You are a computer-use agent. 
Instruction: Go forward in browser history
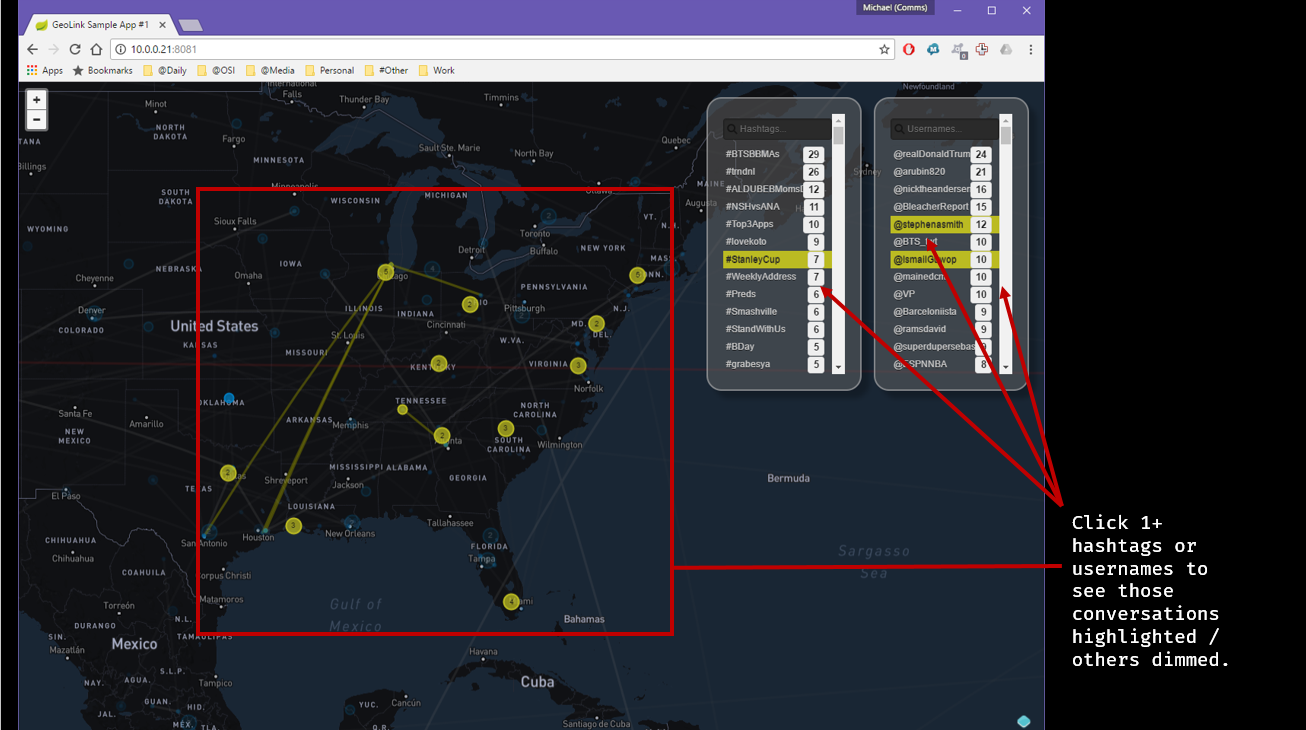pyautogui.click(x=53, y=49)
